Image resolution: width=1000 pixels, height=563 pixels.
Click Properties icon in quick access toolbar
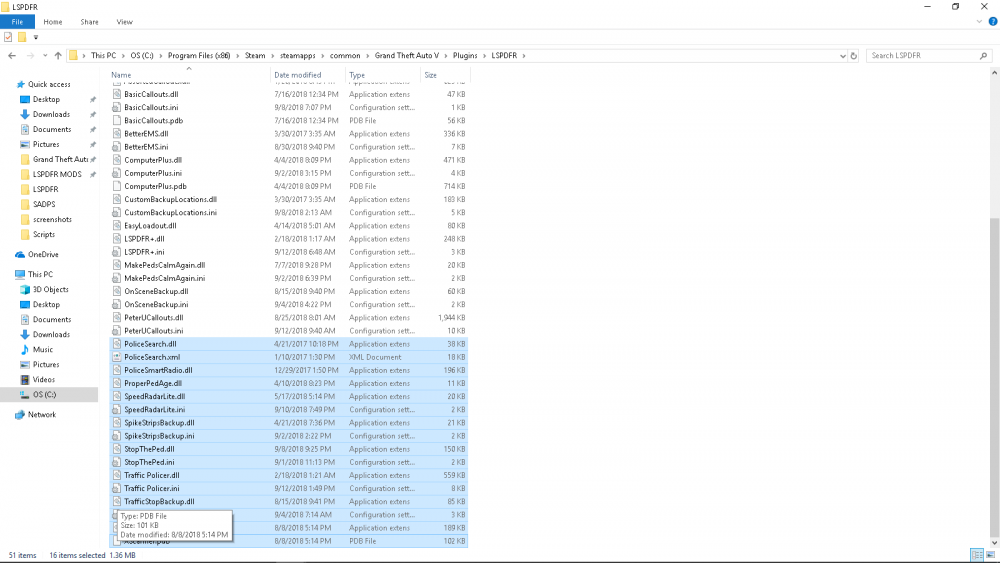click(8, 37)
